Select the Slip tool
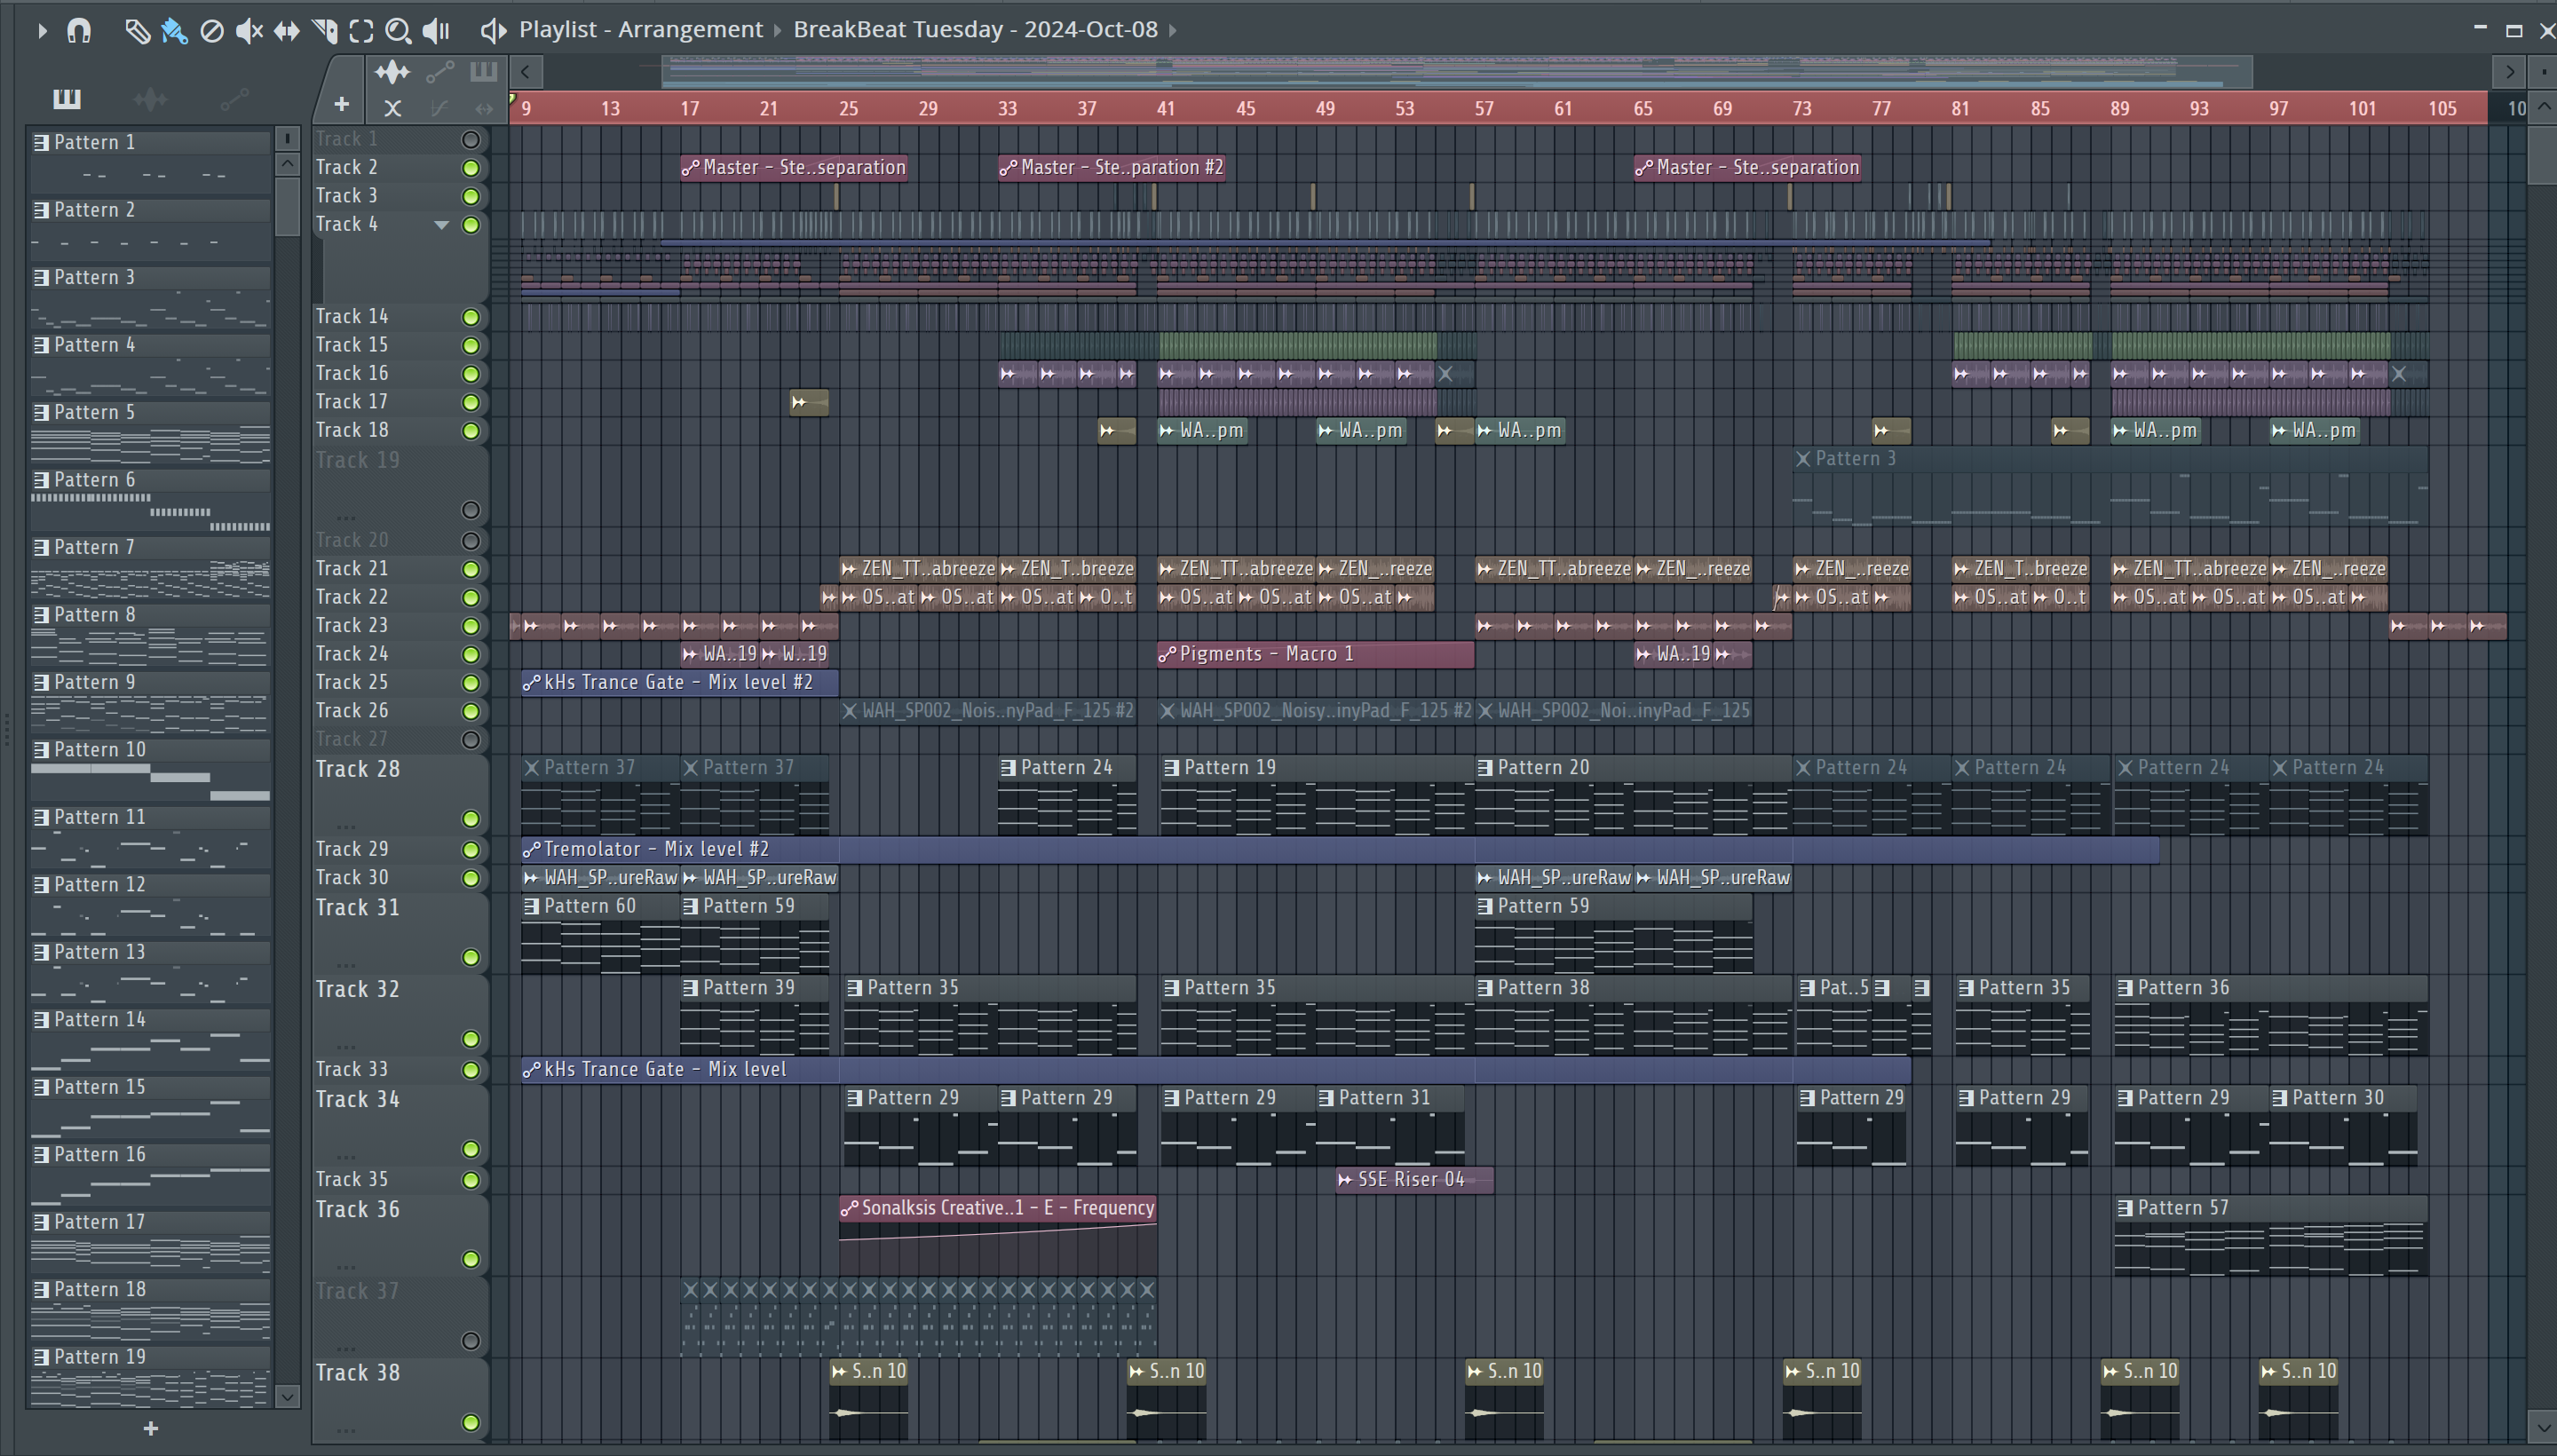This screenshot has width=2557, height=1456. coord(286,31)
